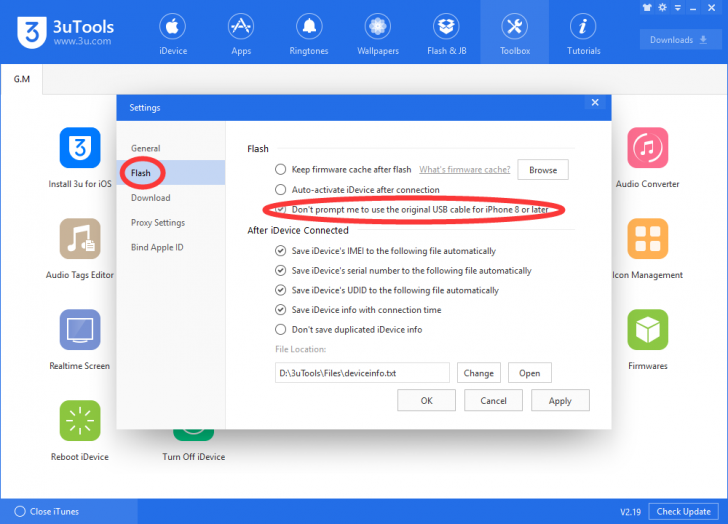This screenshot has height=524, width=728.
Task: Click the 3uTools logo
Action: click(x=65, y=32)
